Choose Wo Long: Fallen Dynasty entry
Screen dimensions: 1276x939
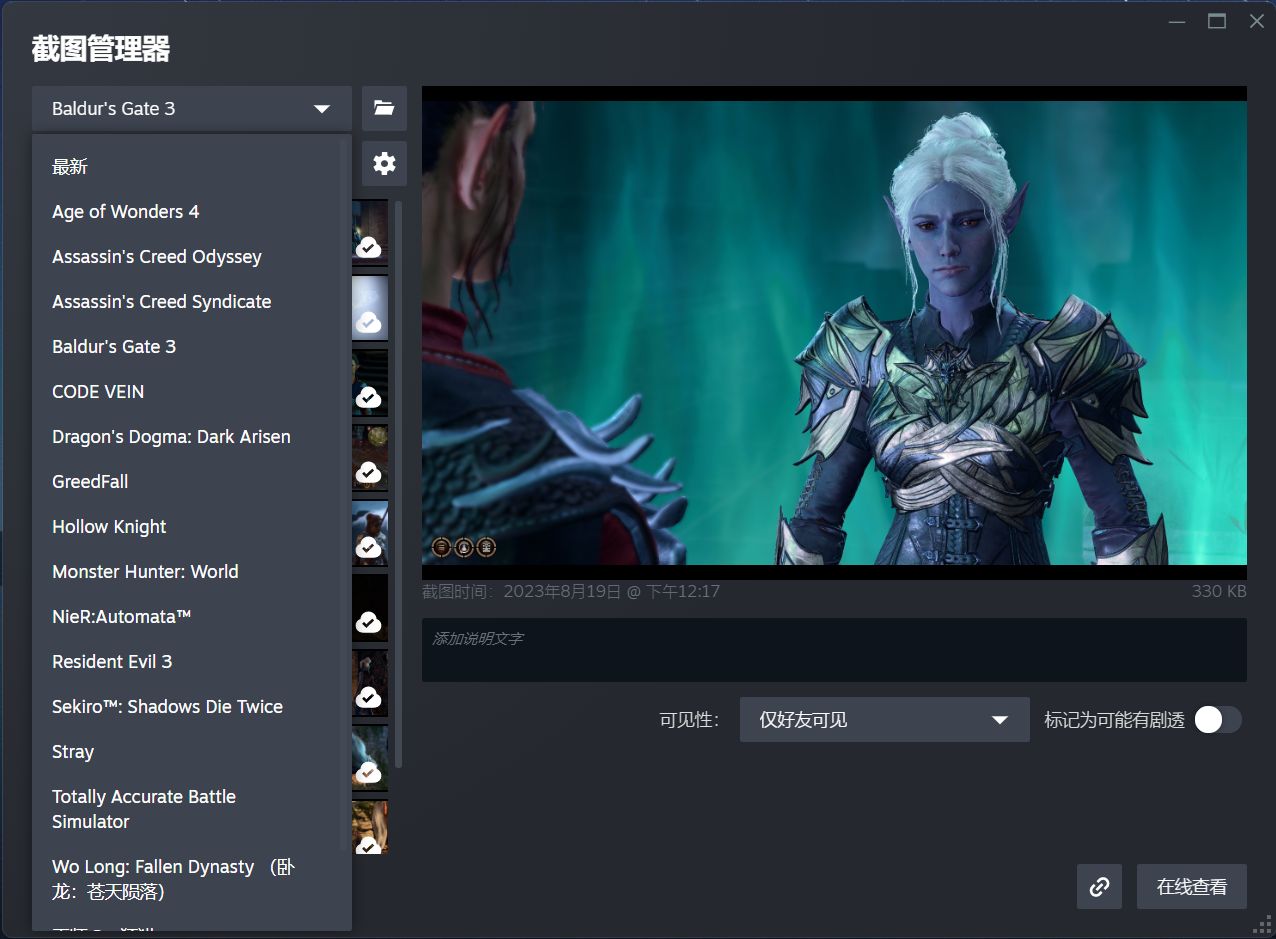click(192, 879)
